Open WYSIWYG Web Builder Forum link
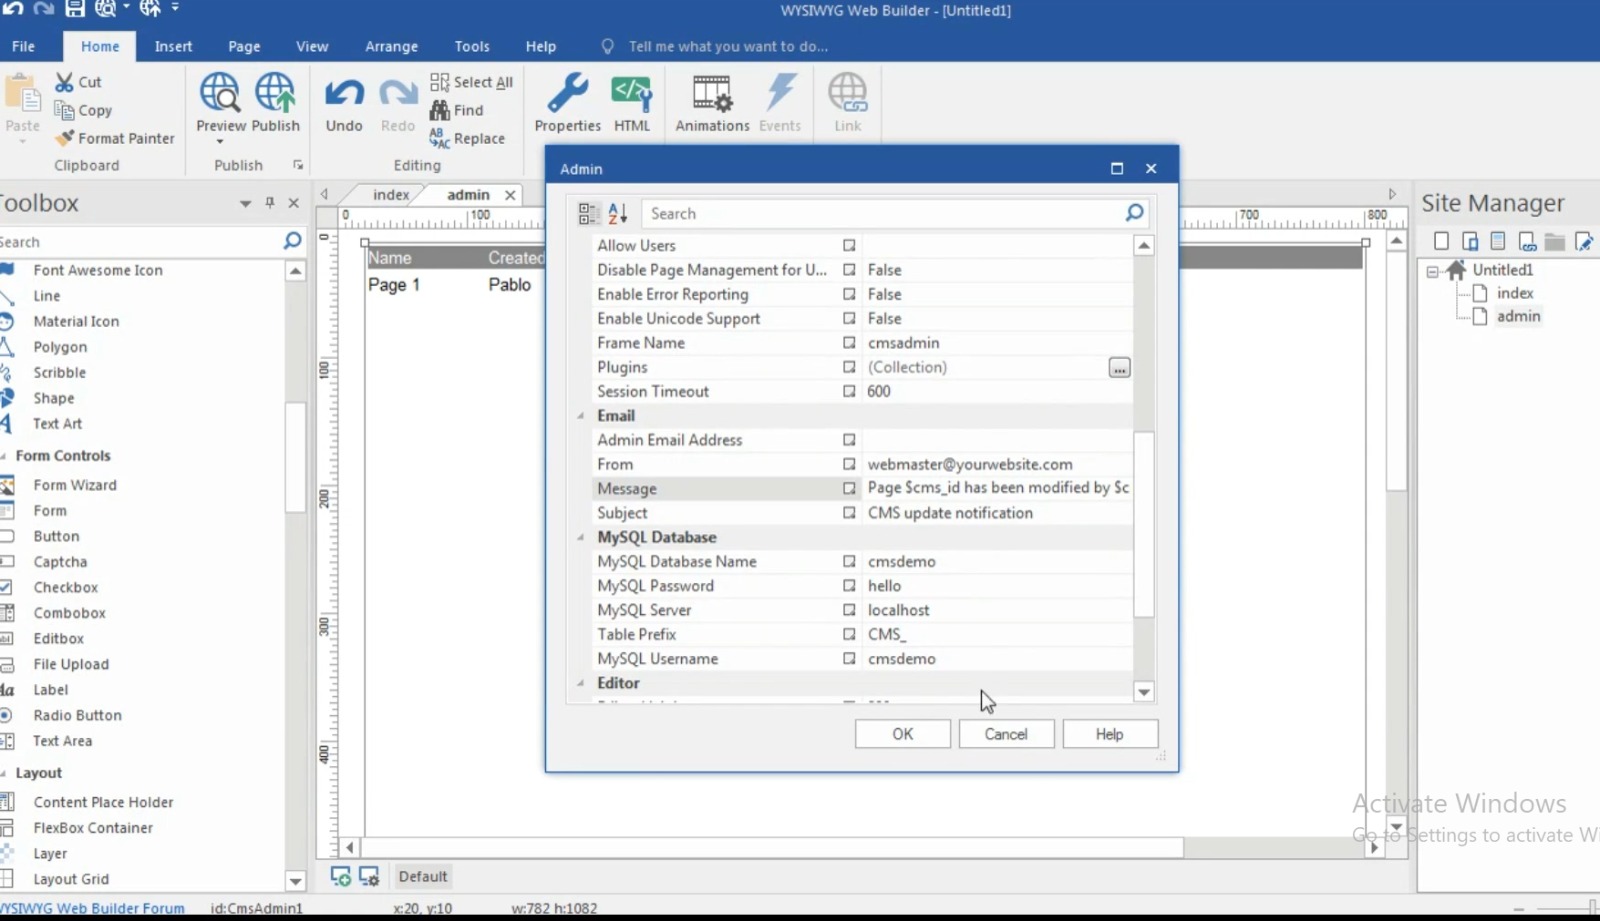 coord(92,909)
